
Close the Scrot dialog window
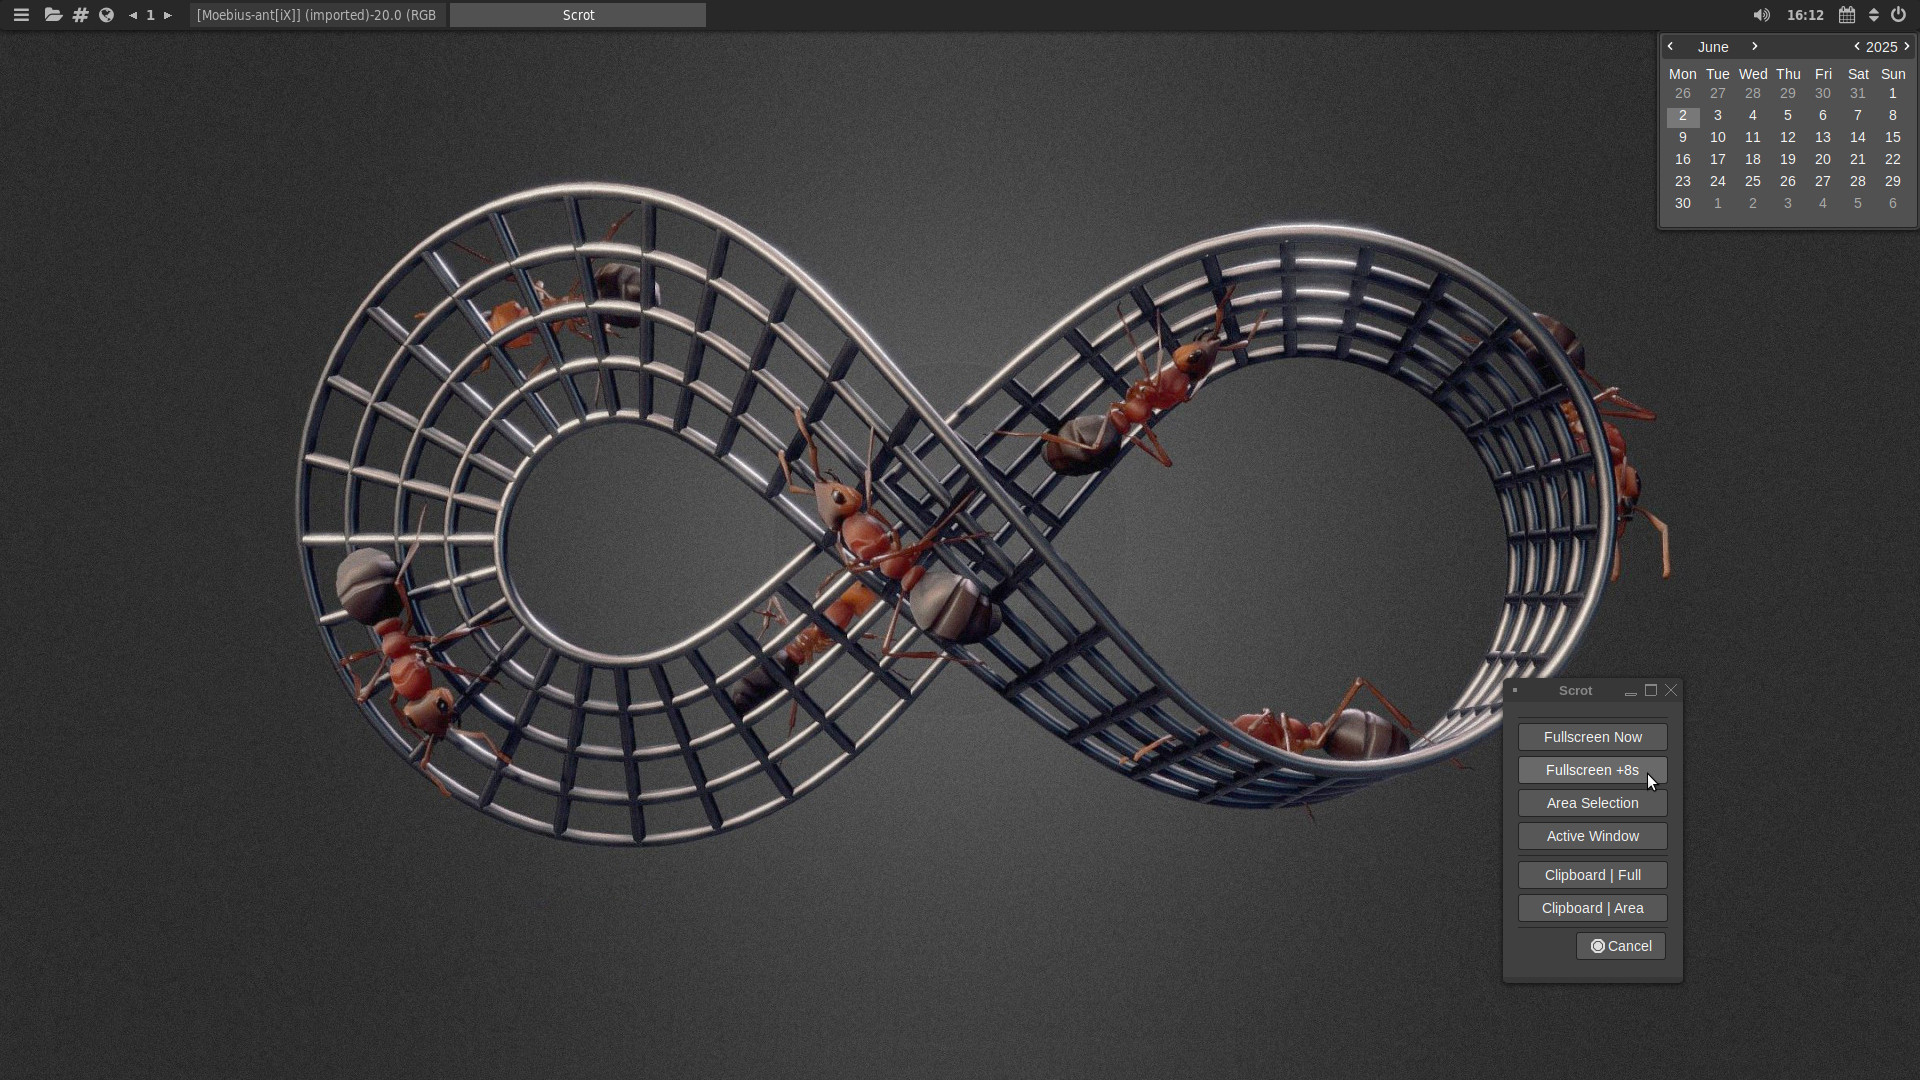click(1671, 690)
